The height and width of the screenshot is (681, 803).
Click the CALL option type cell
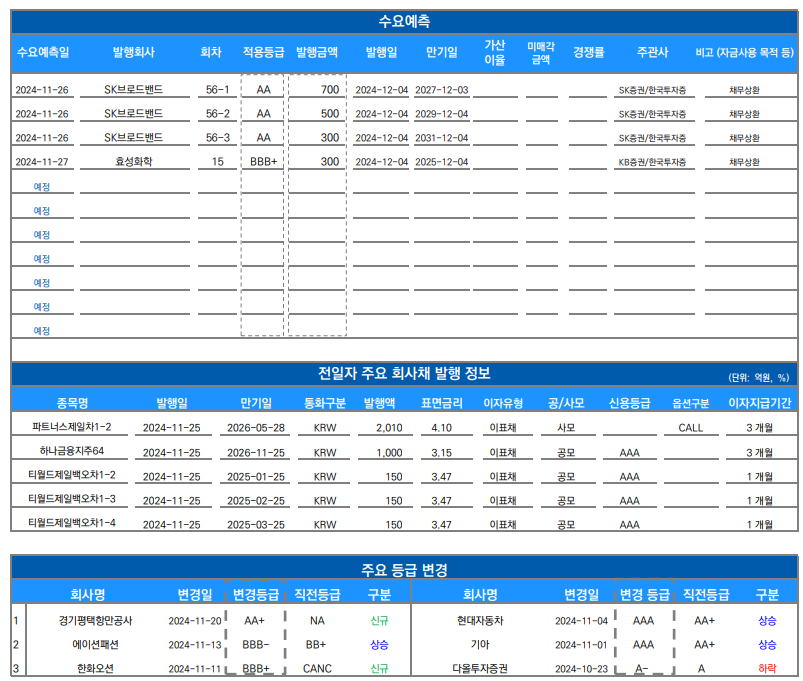690,428
